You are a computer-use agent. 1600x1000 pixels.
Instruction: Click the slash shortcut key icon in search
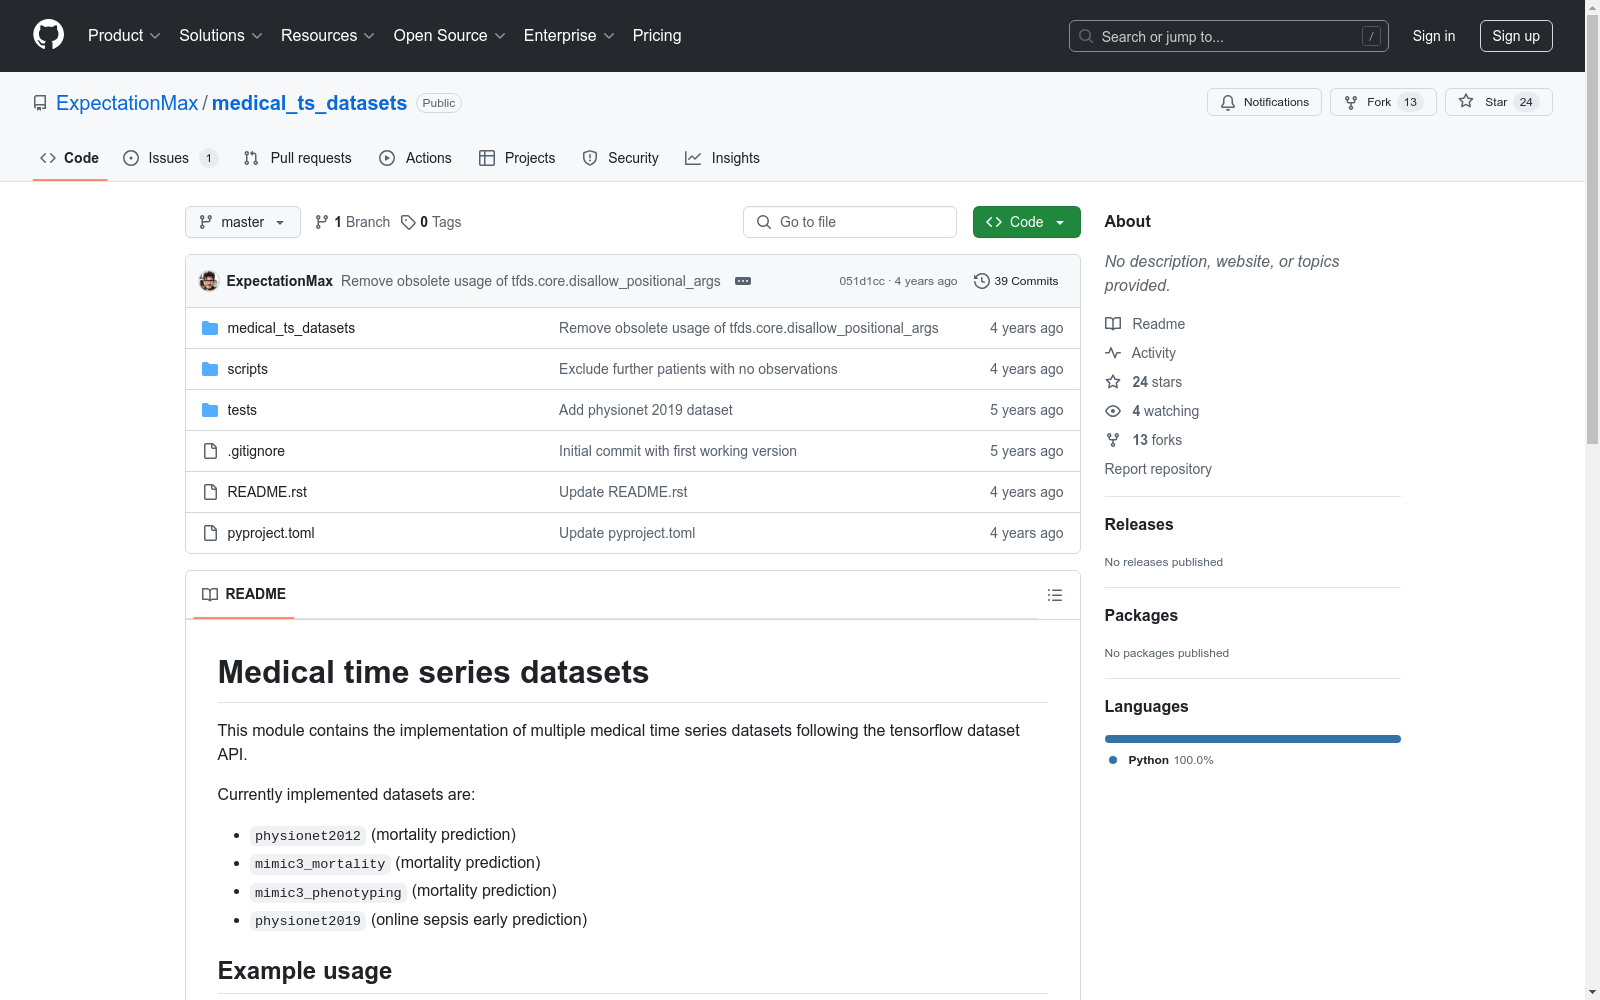click(1371, 36)
